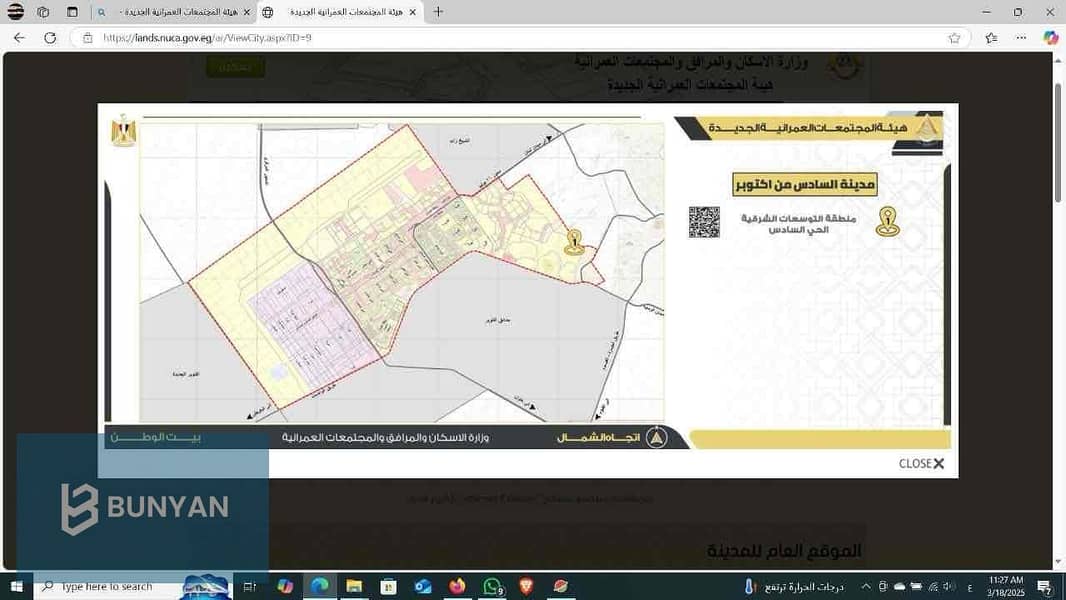The width and height of the screenshot is (1066, 600).
Task: Launch Copilot from the Edge toolbar
Action: click(1050, 38)
